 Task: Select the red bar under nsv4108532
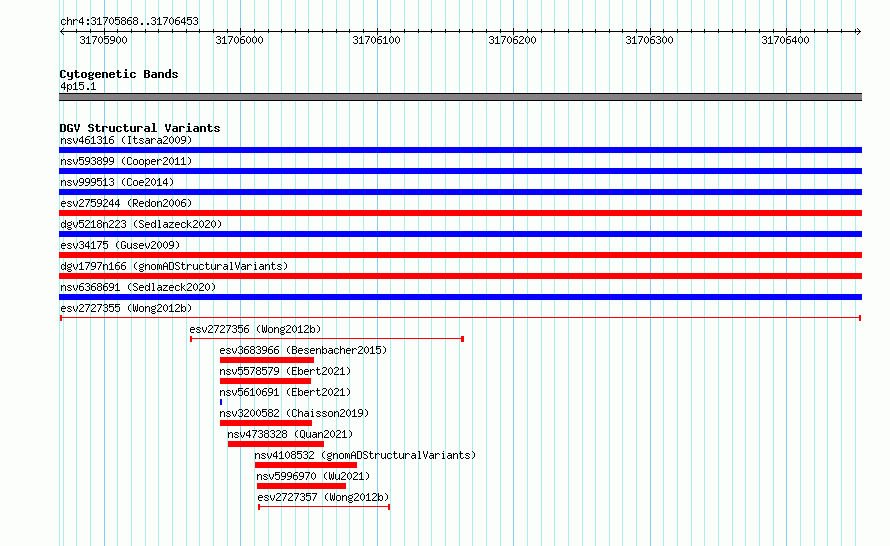pos(306,465)
